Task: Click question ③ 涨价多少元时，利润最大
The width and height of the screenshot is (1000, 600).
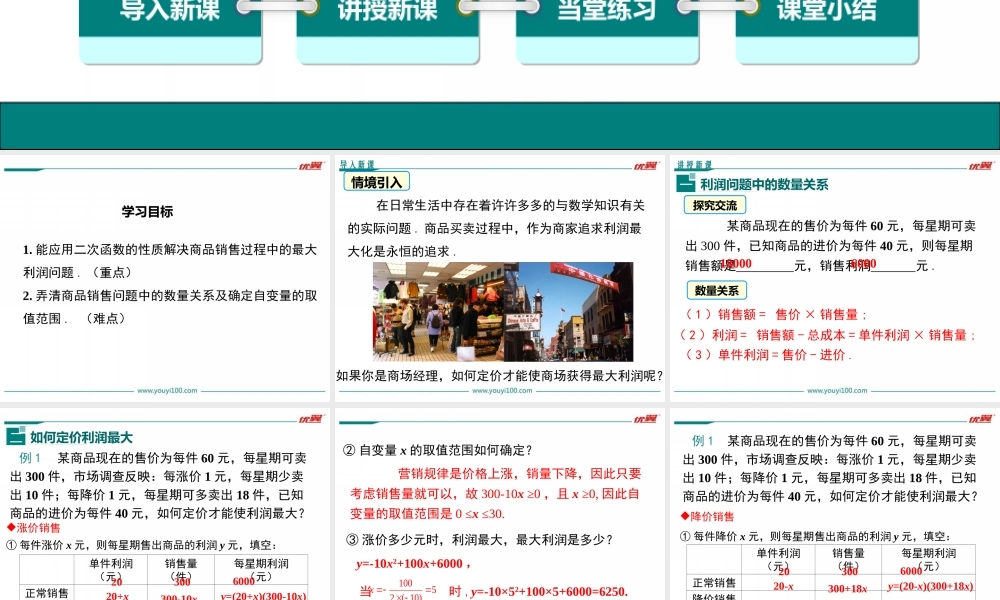Action: (x=480, y=539)
